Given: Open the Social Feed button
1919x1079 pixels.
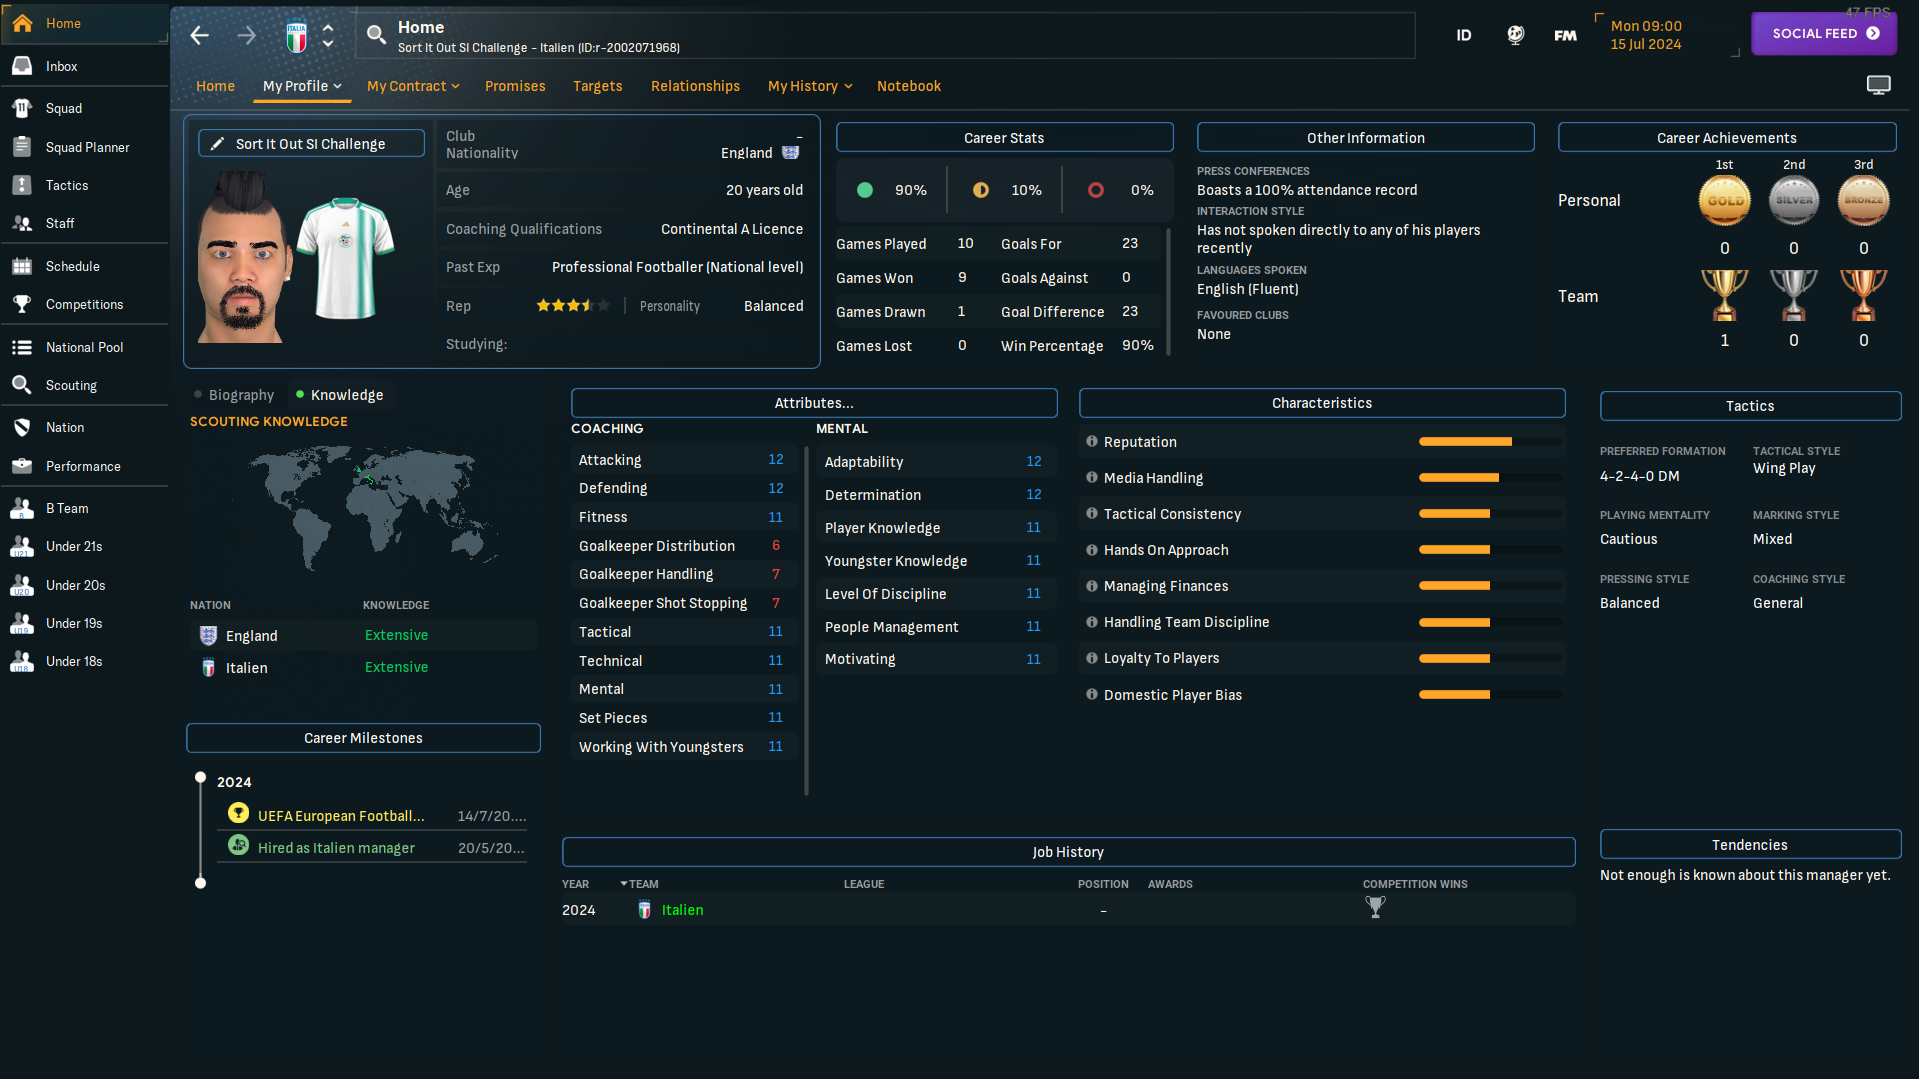Looking at the screenshot, I should pyautogui.click(x=1824, y=33).
